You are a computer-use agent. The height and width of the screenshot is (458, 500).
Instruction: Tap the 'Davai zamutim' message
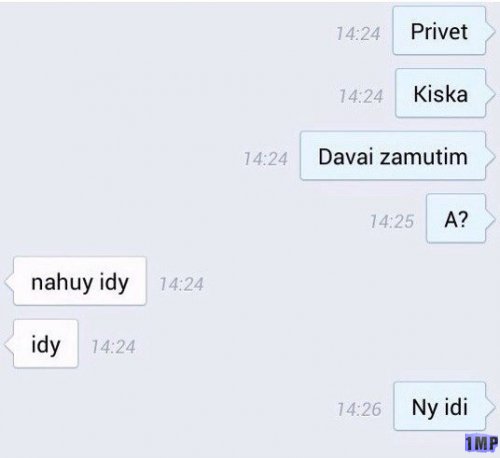[393, 156]
